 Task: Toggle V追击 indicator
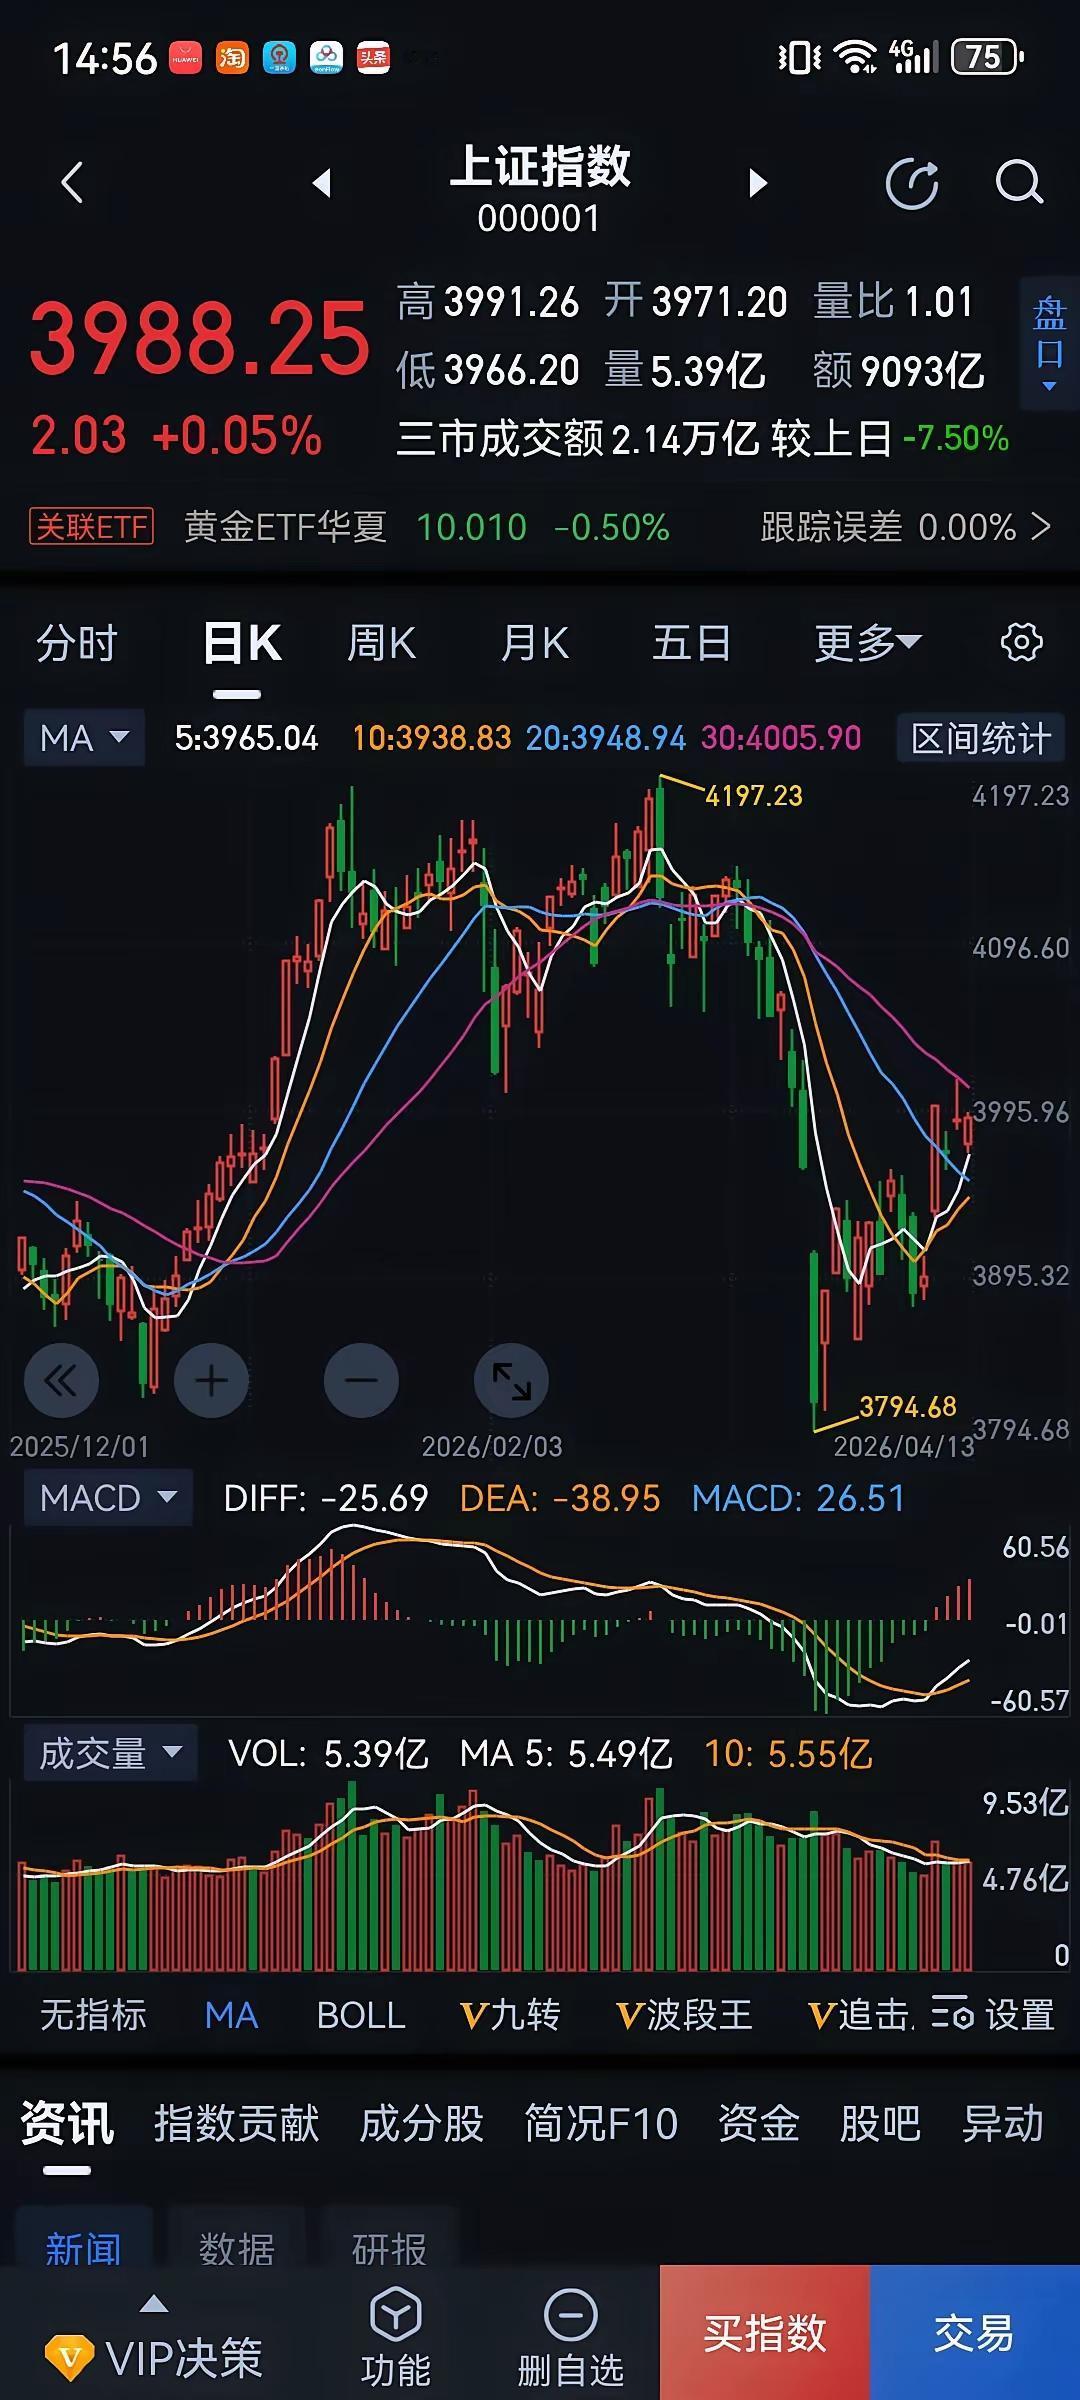[860, 2015]
